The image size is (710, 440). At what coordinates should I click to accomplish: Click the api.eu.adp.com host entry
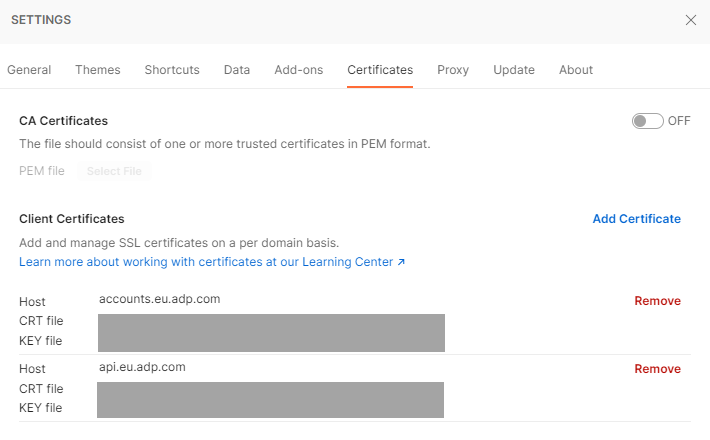coord(142,367)
